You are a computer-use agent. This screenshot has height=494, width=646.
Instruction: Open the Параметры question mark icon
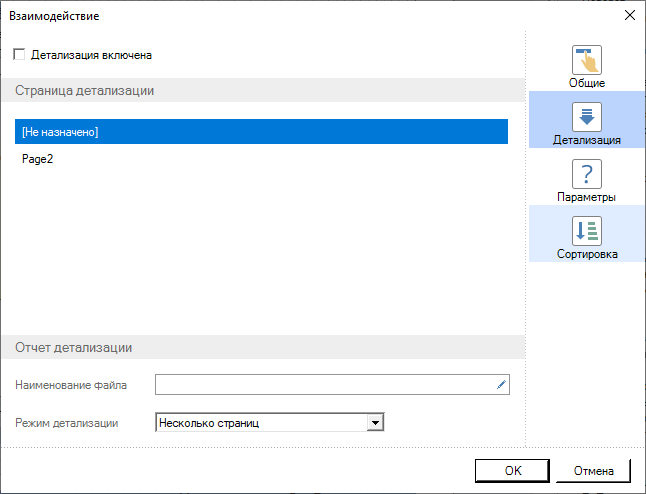click(x=587, y=174)
